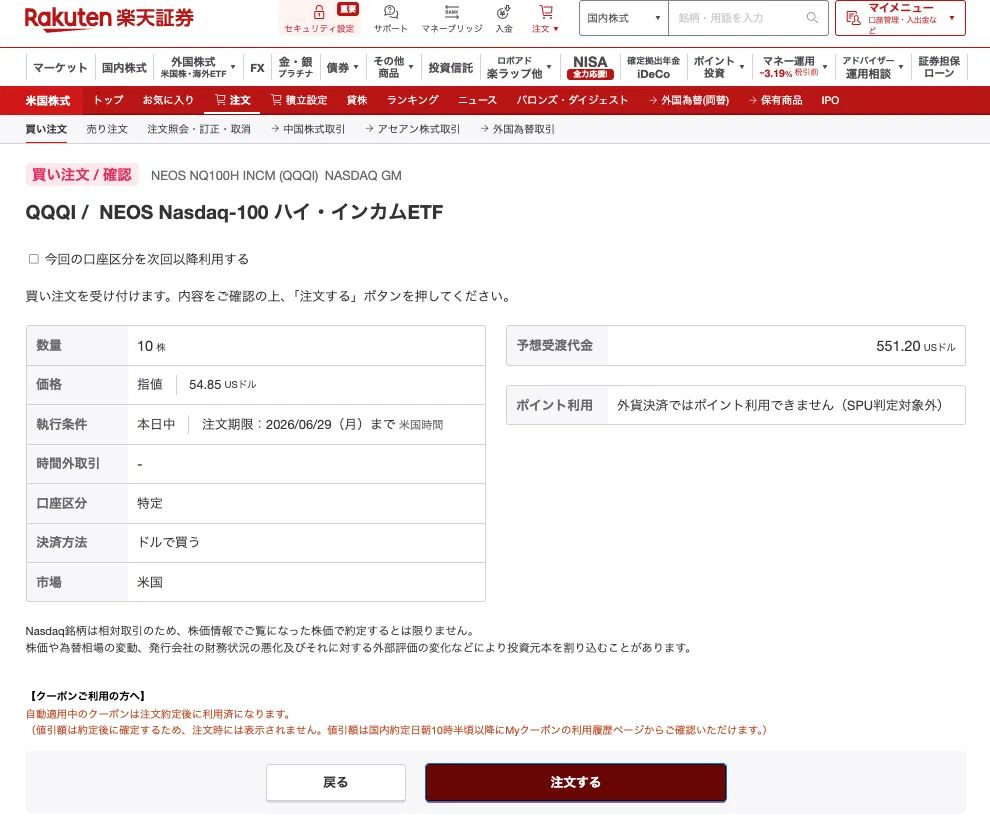The image size is (990, 827).
Task: Follow the アセアン株式取引 link
Action: pos(413,129)
